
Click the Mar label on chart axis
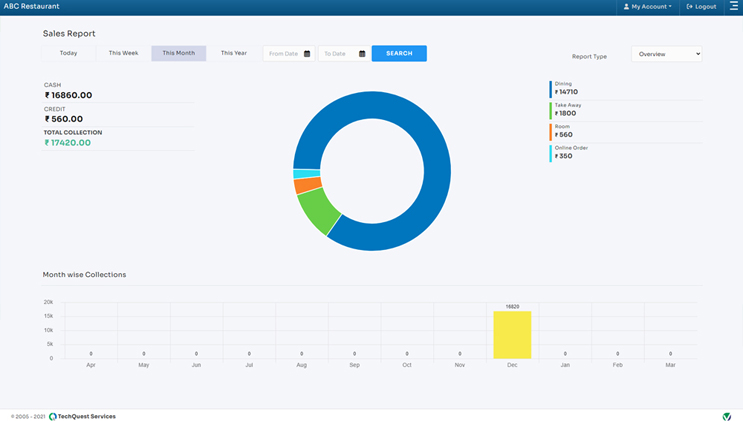point(670,365)
